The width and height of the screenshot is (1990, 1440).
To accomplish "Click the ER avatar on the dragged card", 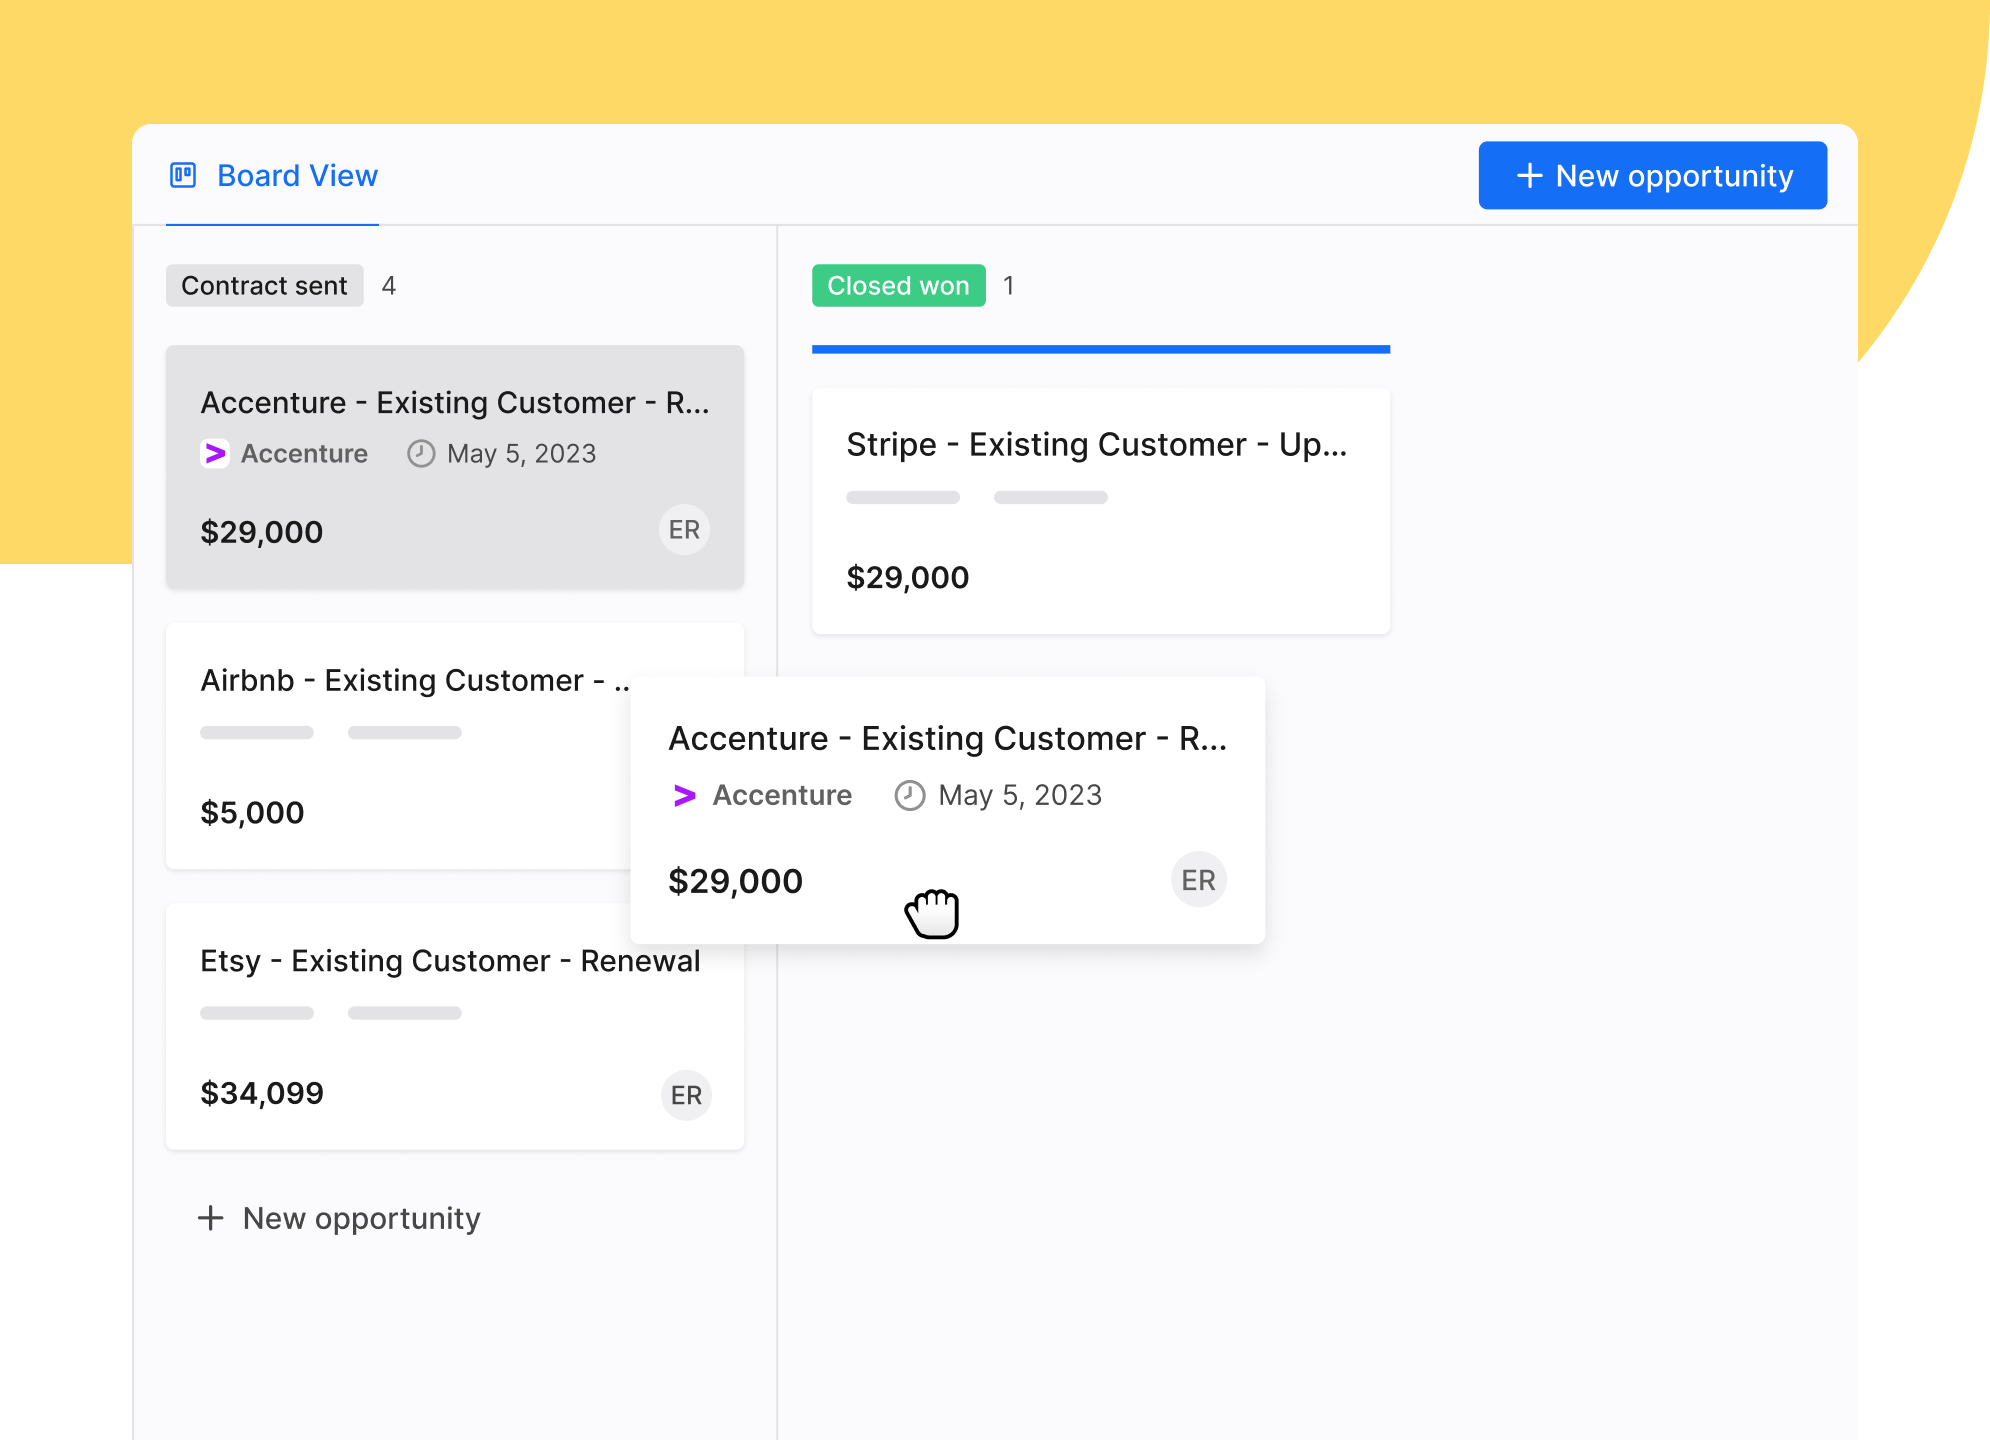I will coord(1197,879).
